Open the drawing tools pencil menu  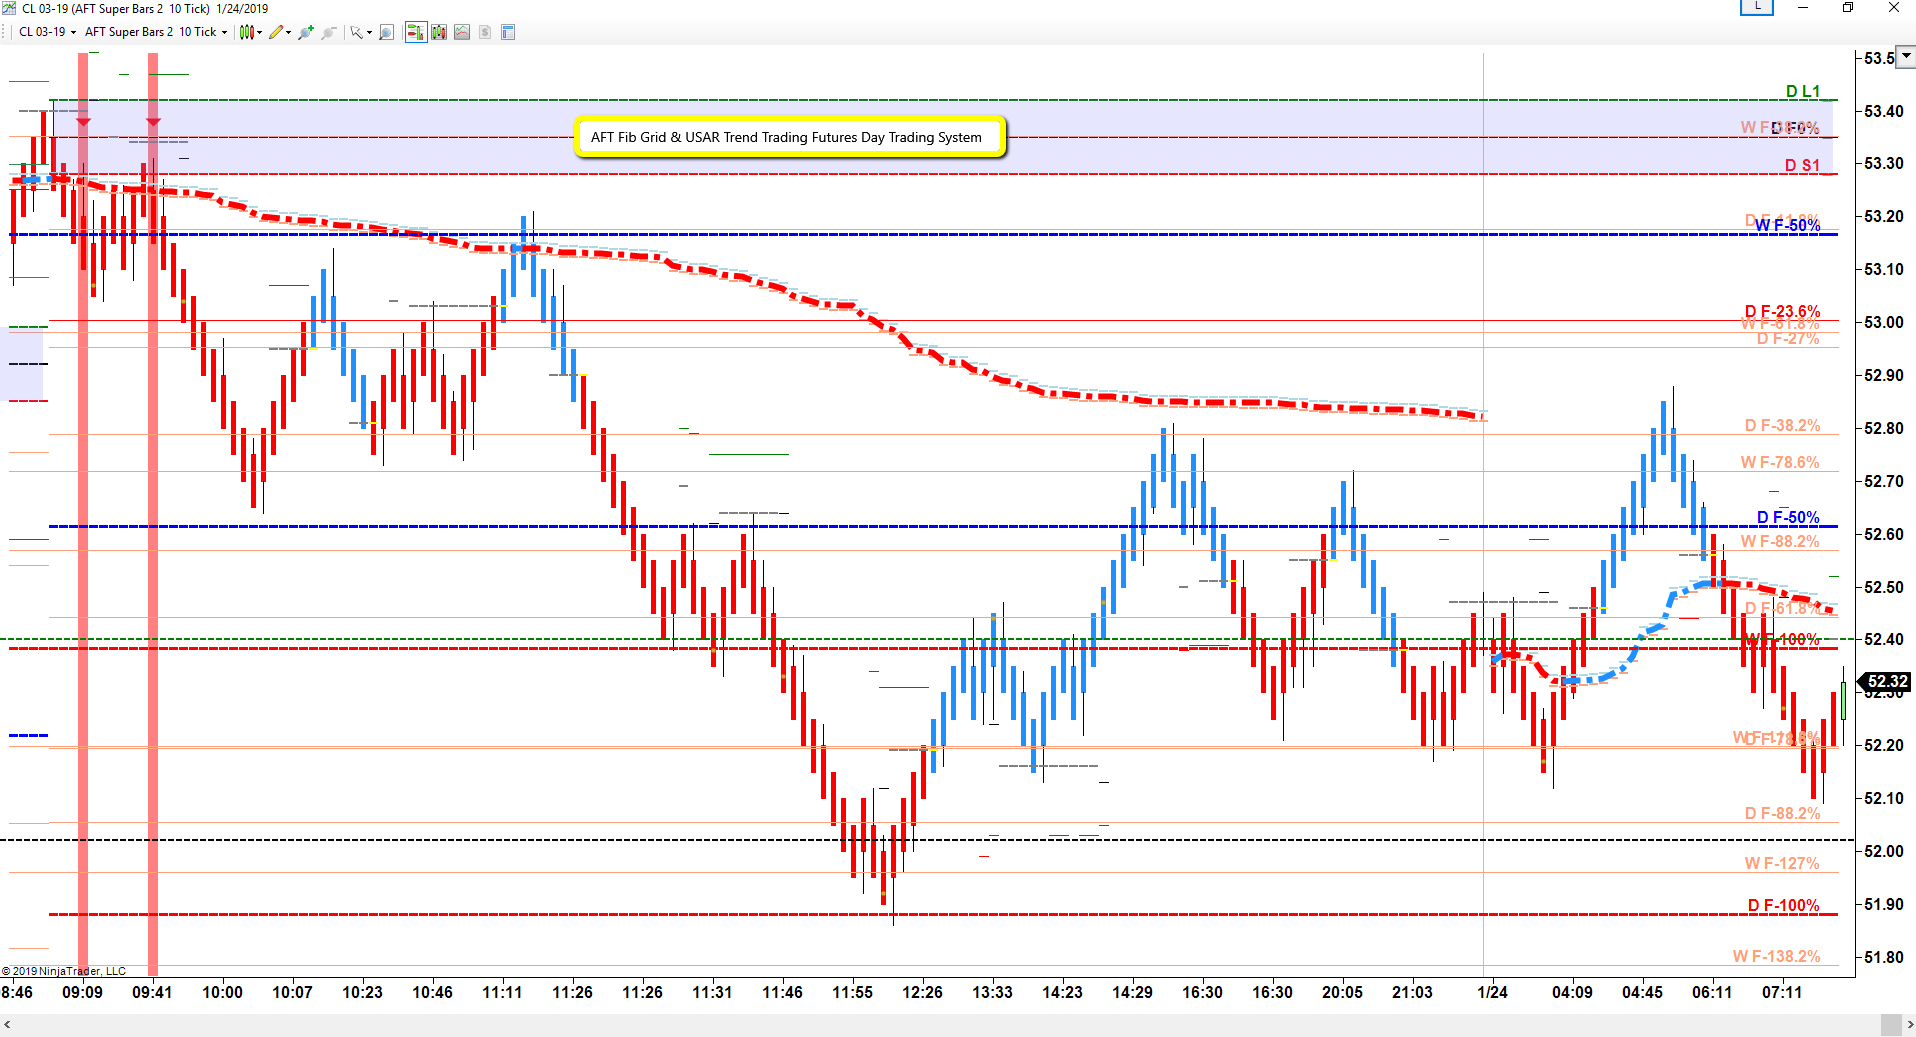pyautogui.click(x=279, y=32)
